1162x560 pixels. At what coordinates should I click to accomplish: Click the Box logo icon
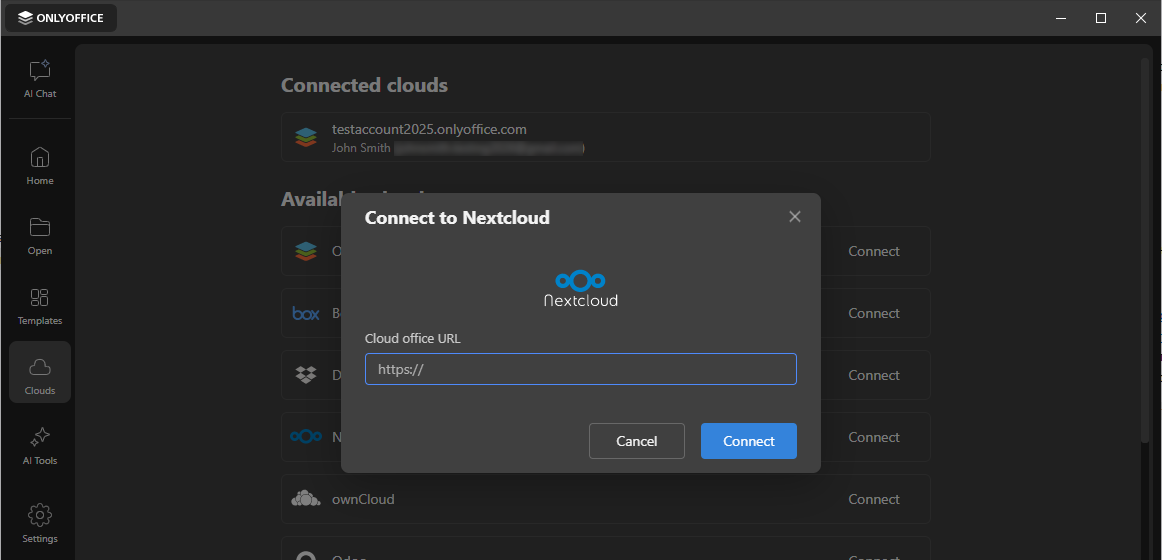coord(305,313)
